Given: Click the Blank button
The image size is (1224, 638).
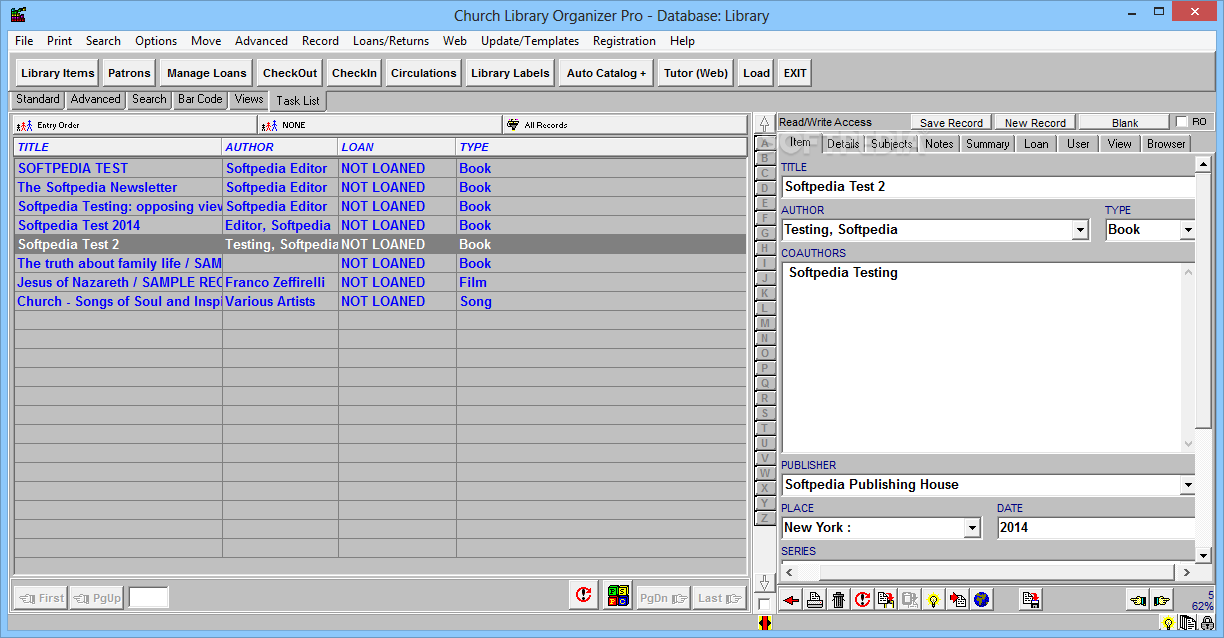Looking at the screenshot, I should pyautogui.click(x=1125, y=122).
